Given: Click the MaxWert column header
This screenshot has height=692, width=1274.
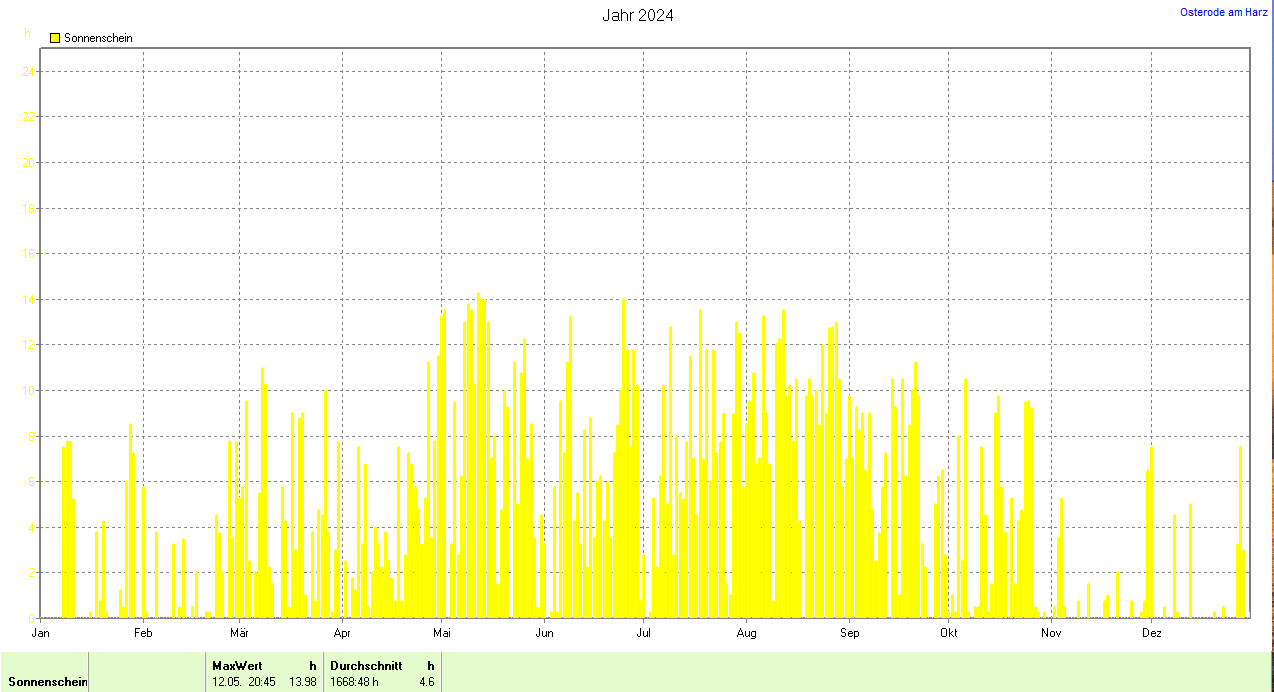Looking at the screenshot, I should [230, 665].
